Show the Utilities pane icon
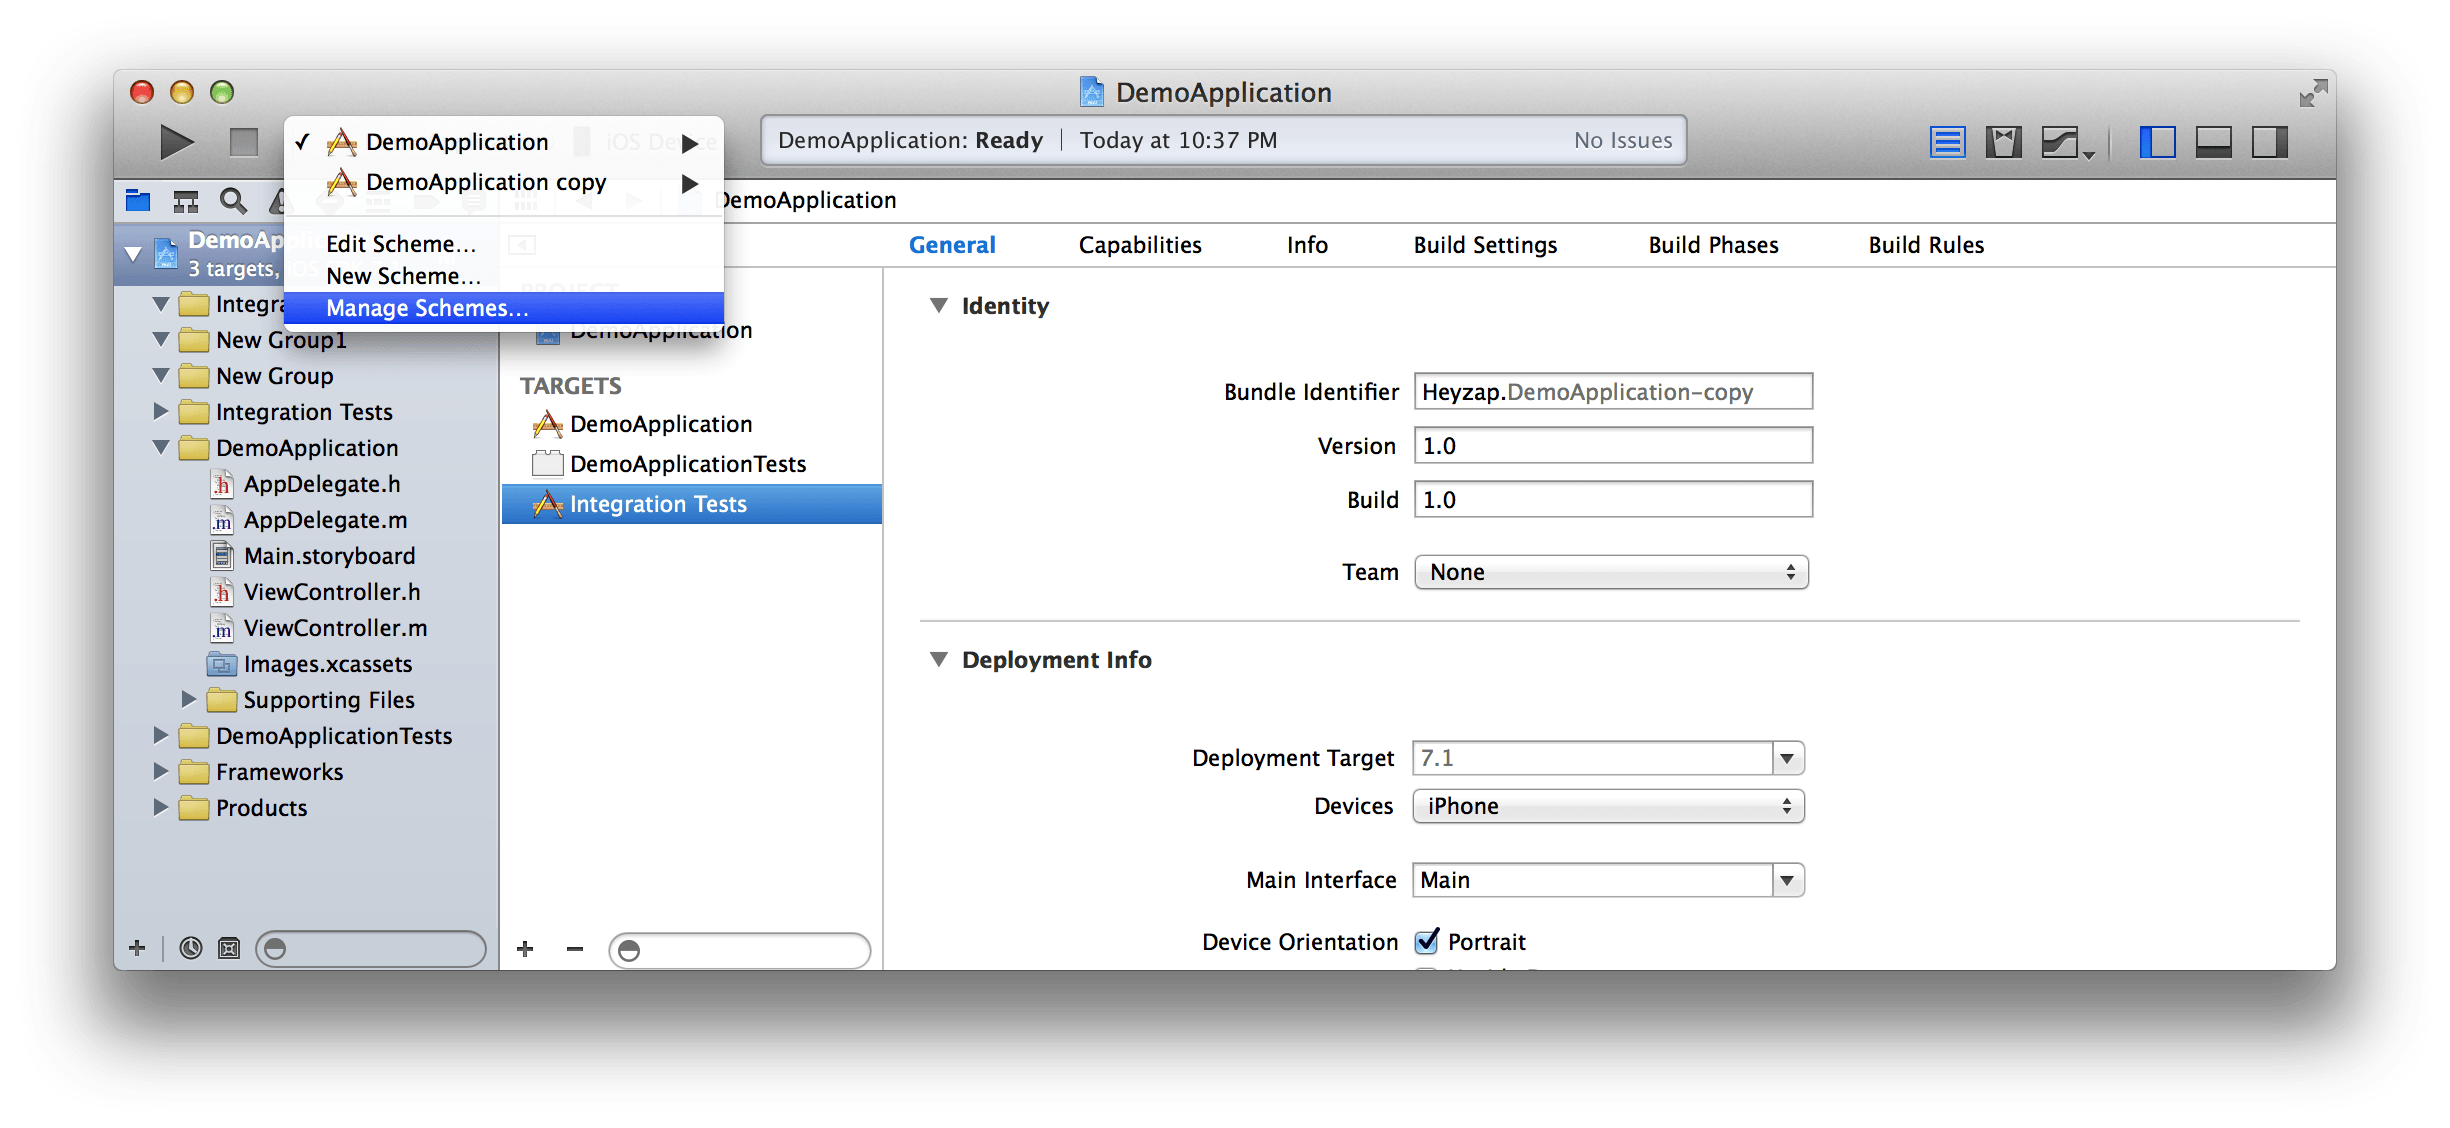The height and width of the screenshot is (1128, 2450). click(2269, 142)
